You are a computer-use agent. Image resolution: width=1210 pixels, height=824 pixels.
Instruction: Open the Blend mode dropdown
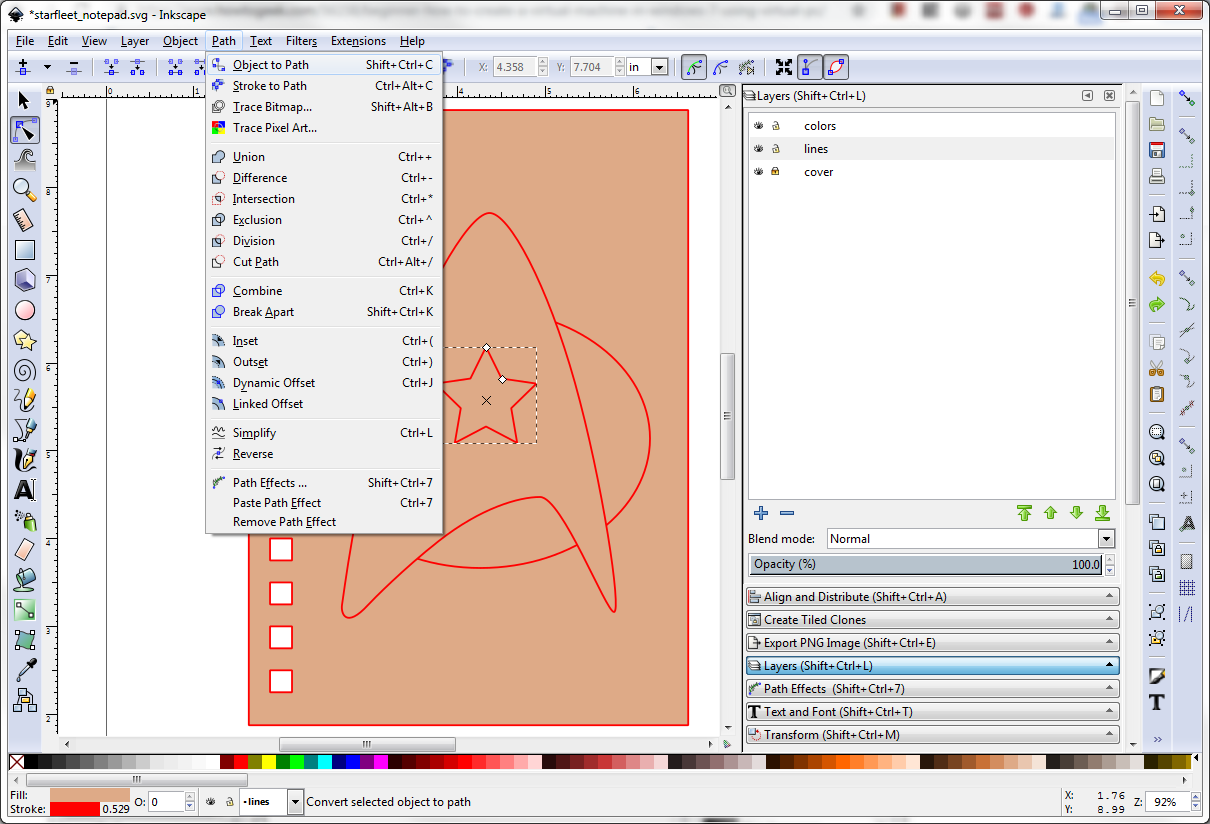[x=970, y=539]
